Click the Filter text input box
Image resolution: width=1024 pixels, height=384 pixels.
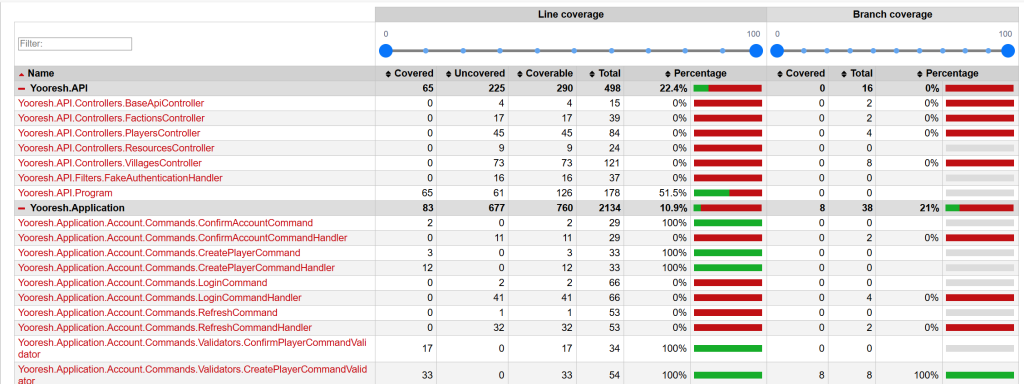tap(75, 44)
